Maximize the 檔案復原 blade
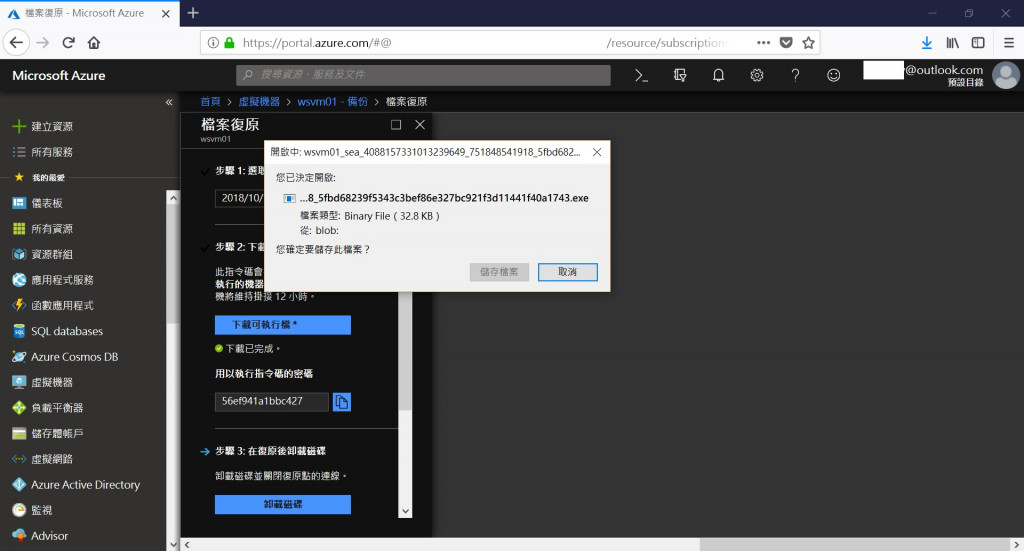Screen dimensions: 1024x551 point(396,125)
